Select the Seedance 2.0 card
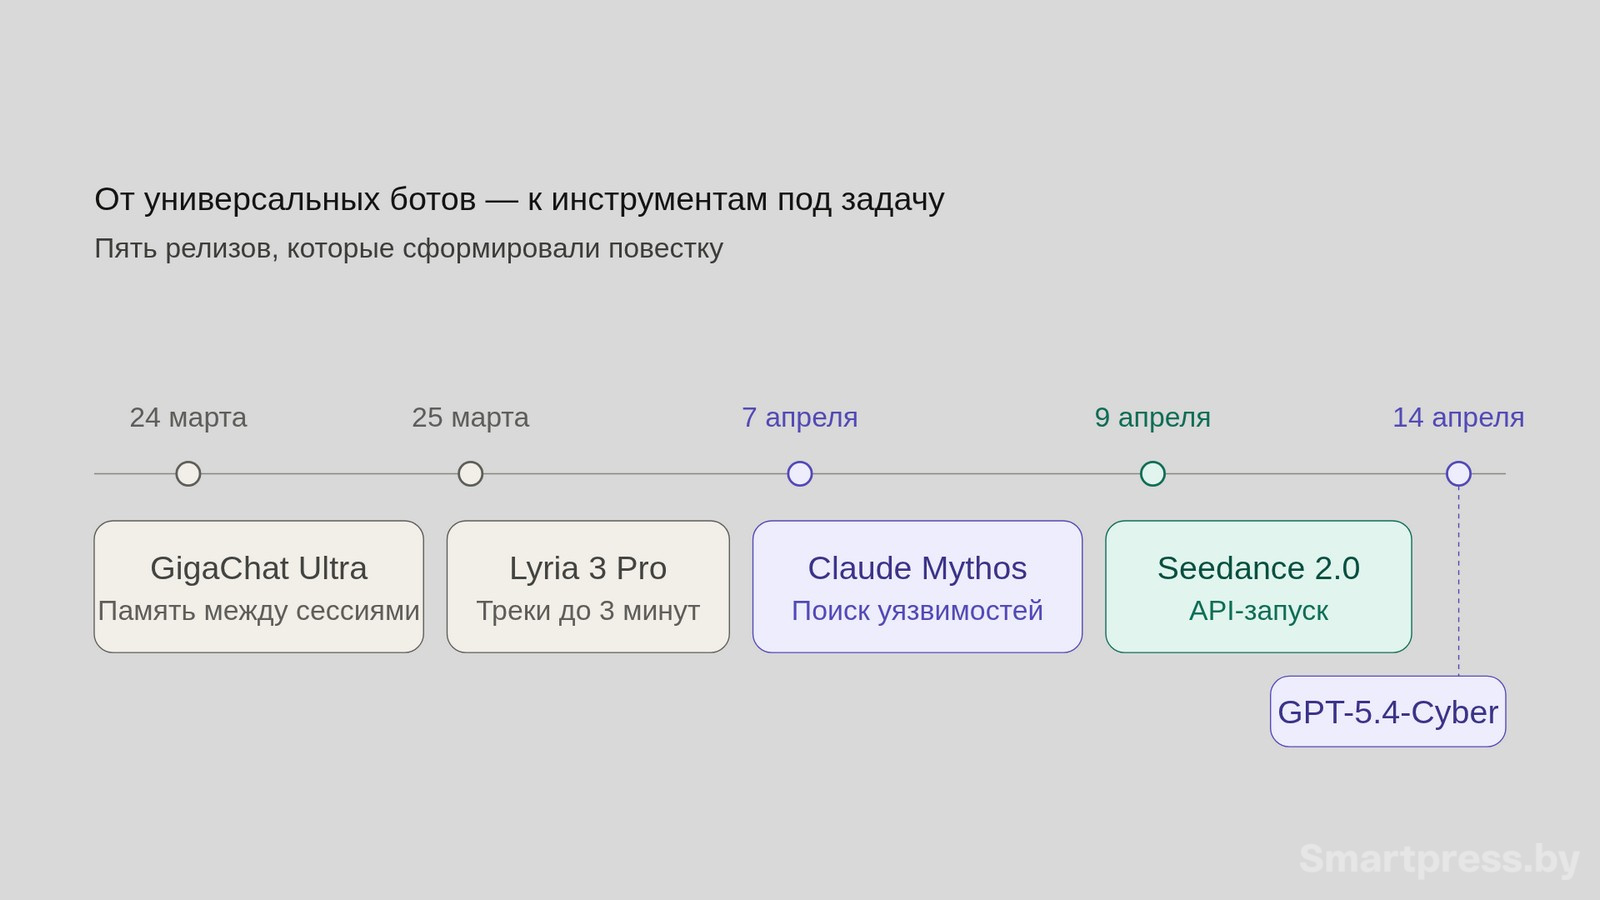Screen dimensions: 1600x900 1258,586
